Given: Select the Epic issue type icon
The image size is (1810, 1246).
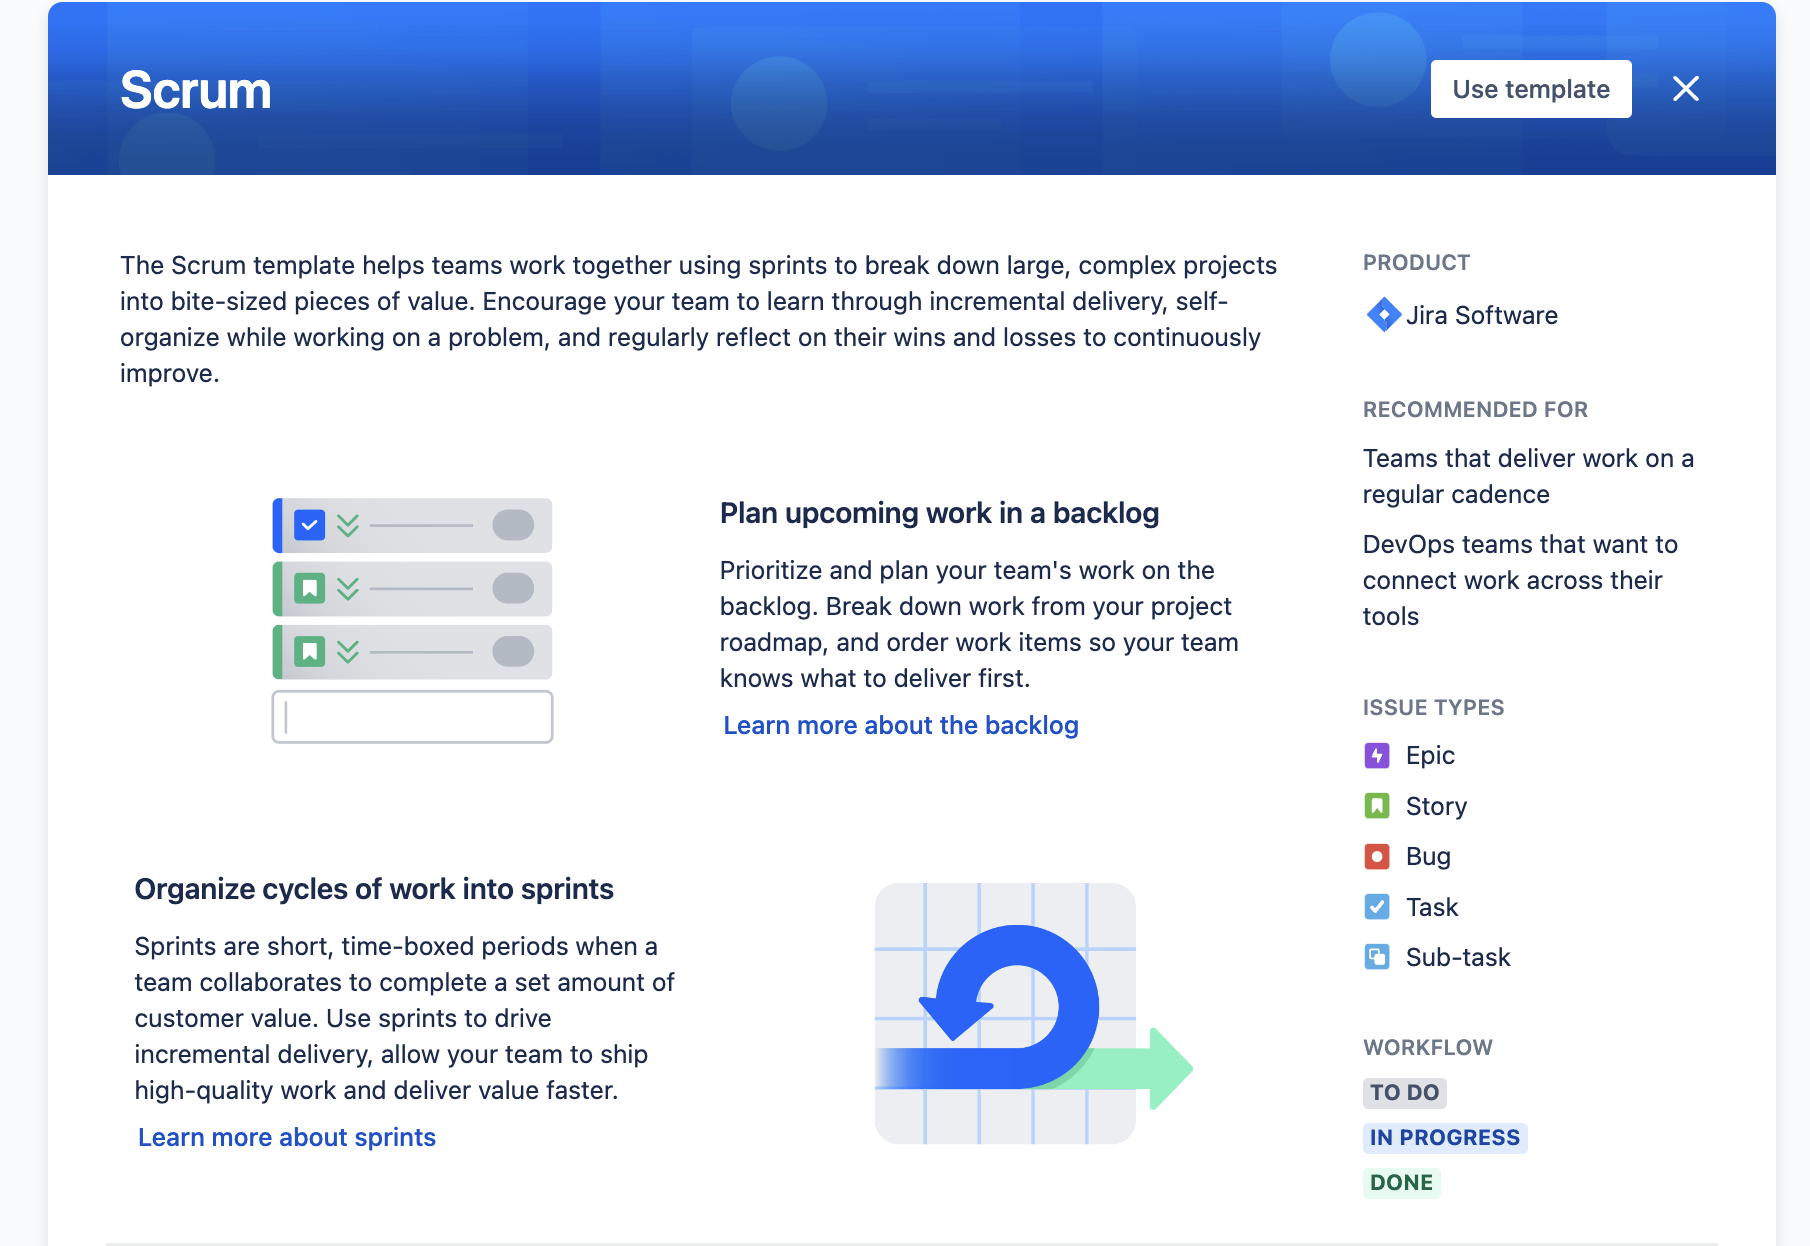Looking at the screenshot, I should [x=1377, y=756].
